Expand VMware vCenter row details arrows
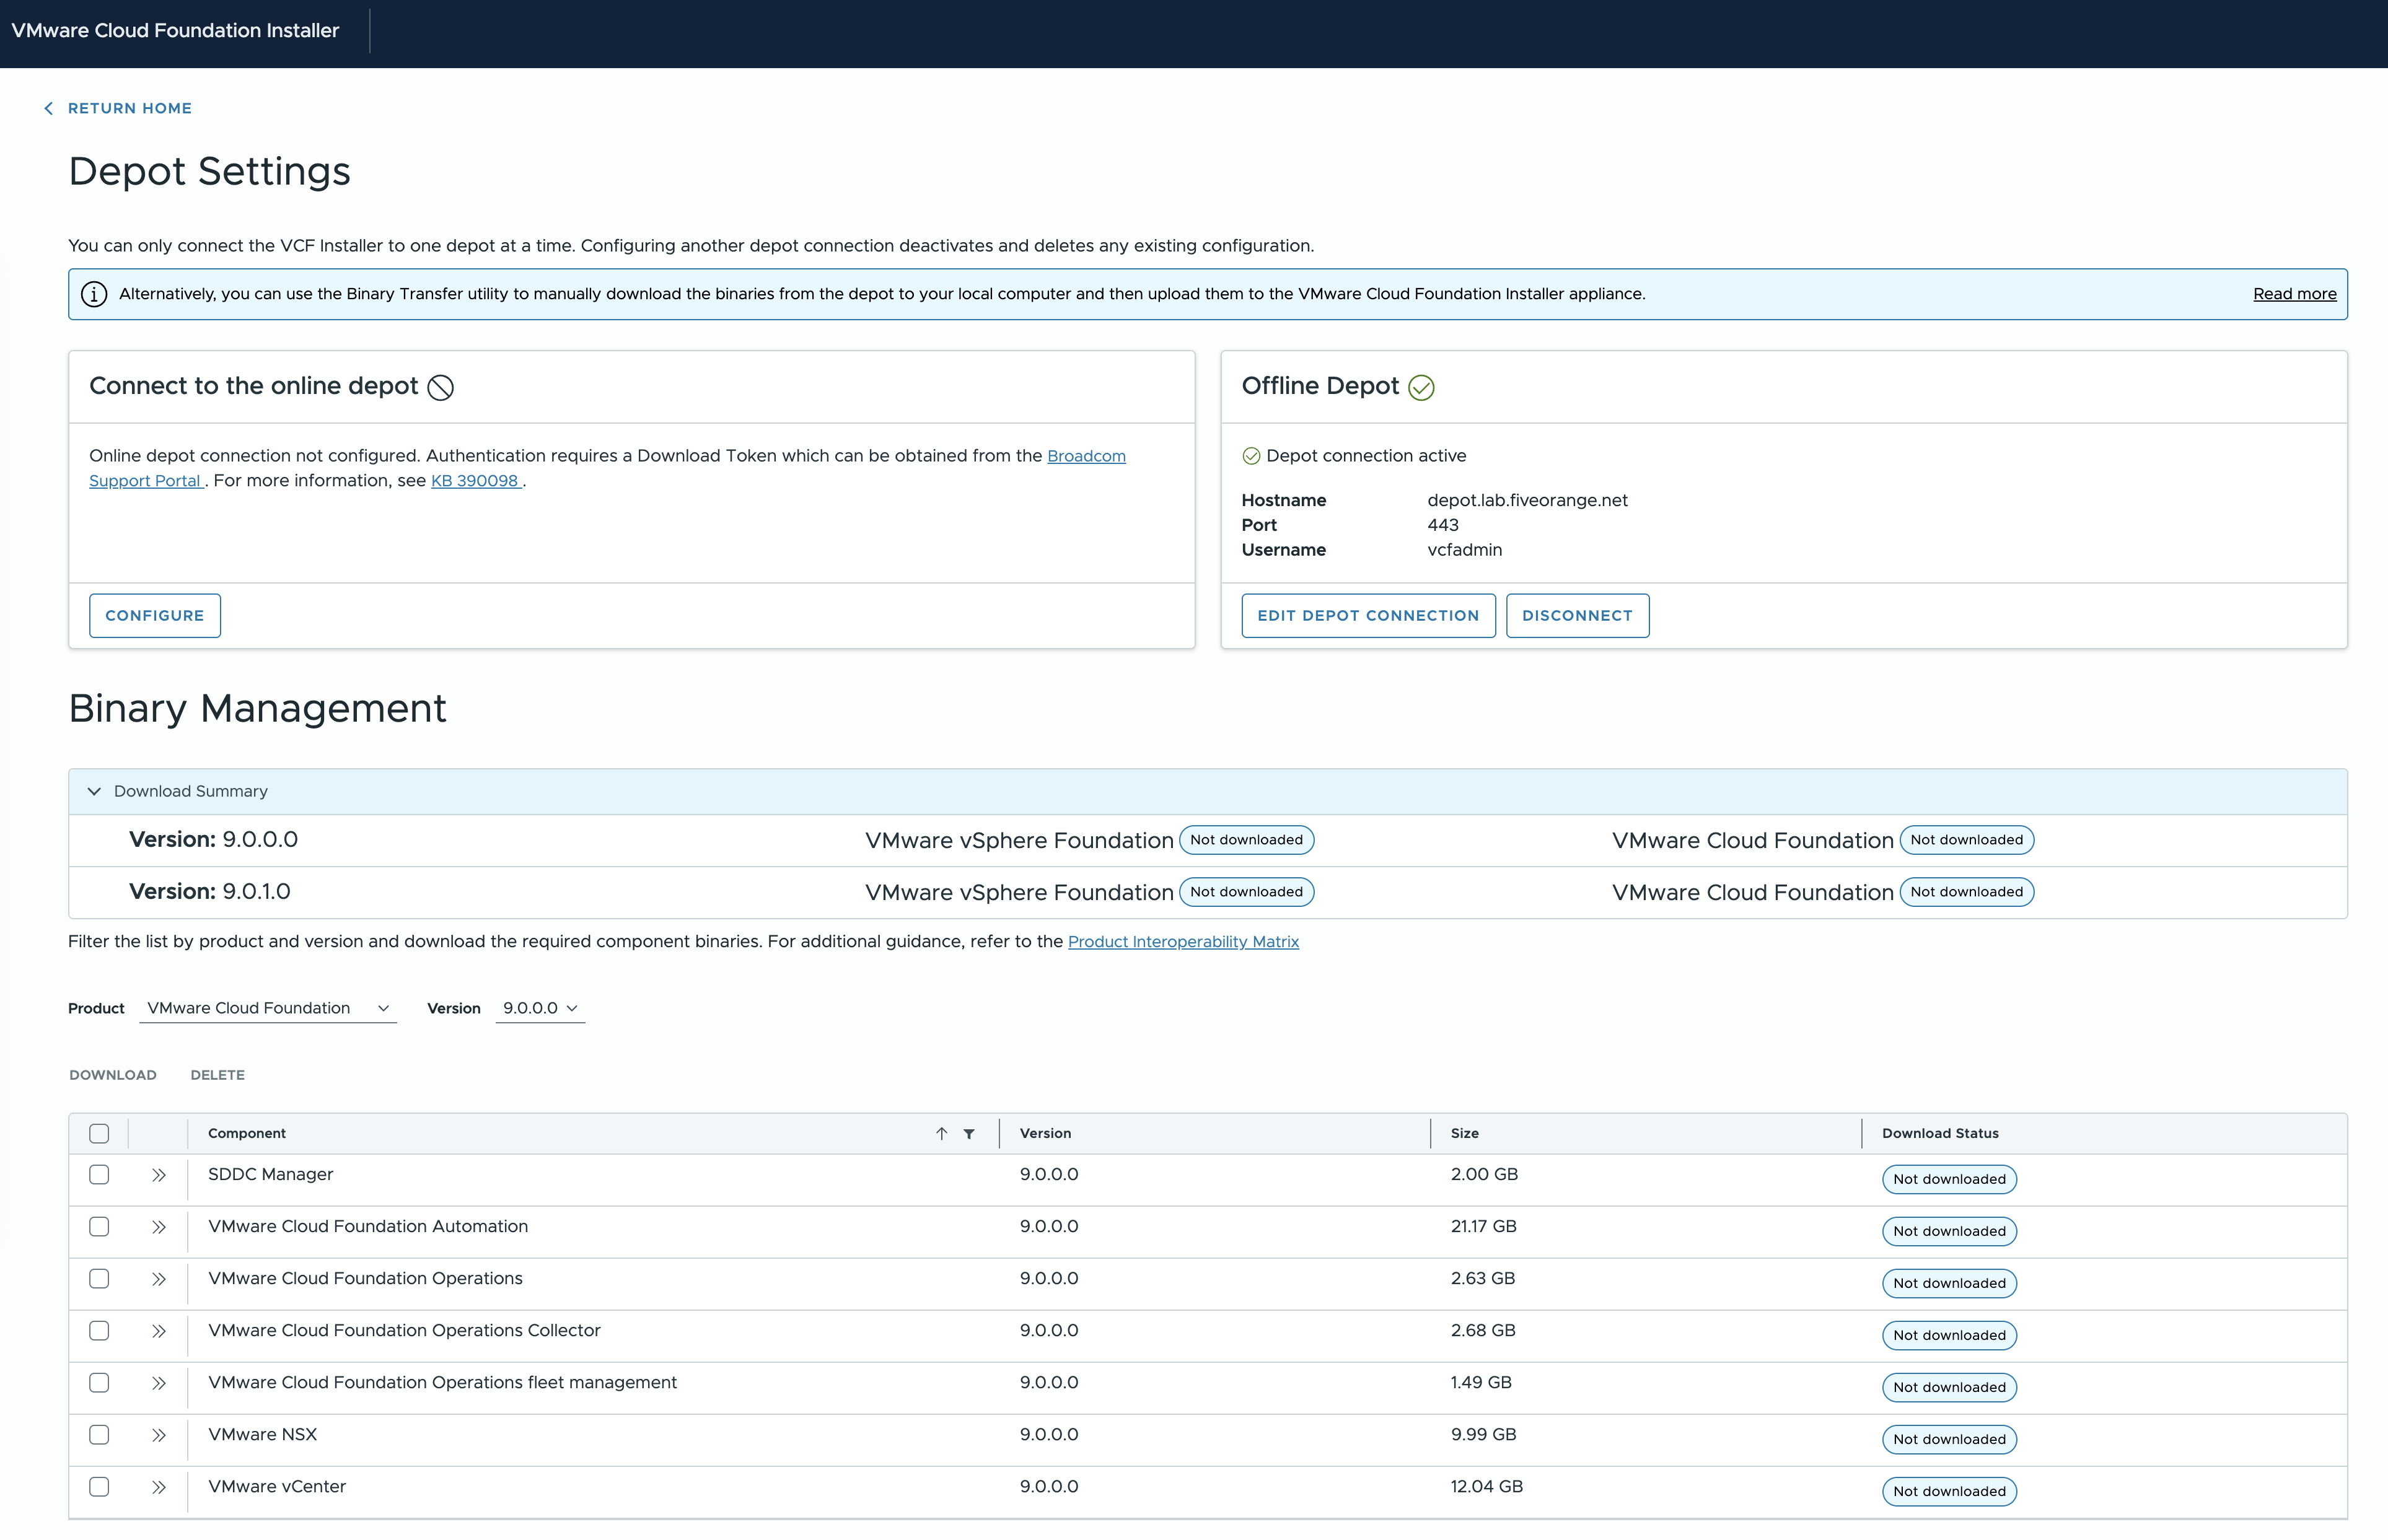Viewport: 2388px width, 1540px height. tap(158, 1487)
